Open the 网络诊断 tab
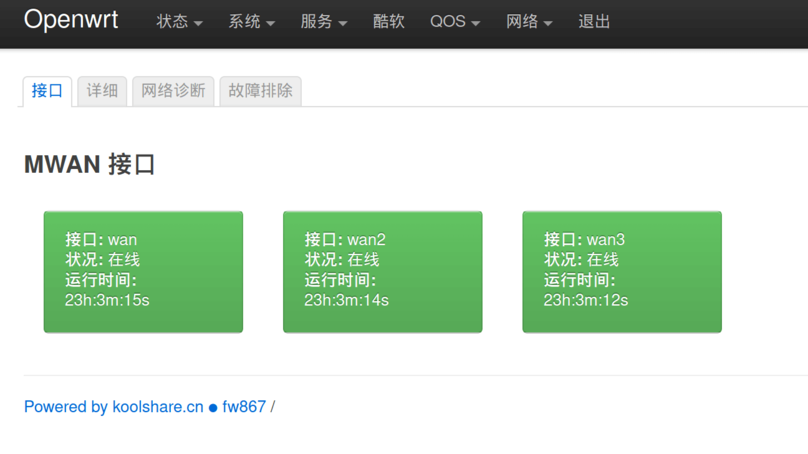808x454 pixels. pos(173,91)
